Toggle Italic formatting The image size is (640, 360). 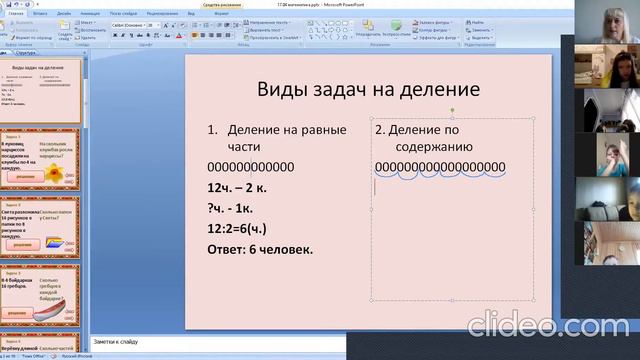(123, 36)
